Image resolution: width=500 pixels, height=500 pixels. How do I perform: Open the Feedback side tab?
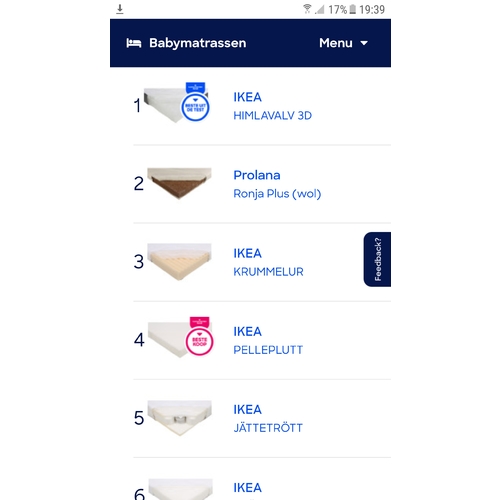(377, 259)
